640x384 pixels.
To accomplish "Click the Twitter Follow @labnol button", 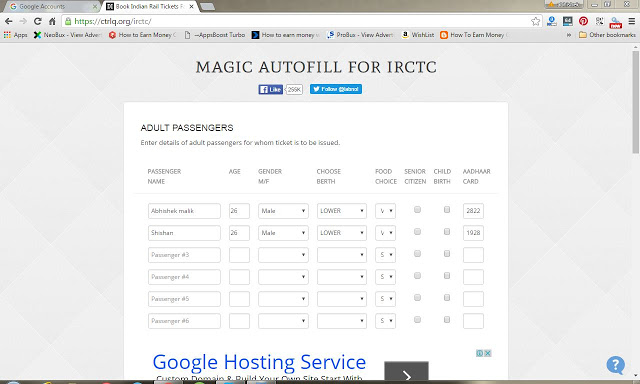I will [336, 89].
